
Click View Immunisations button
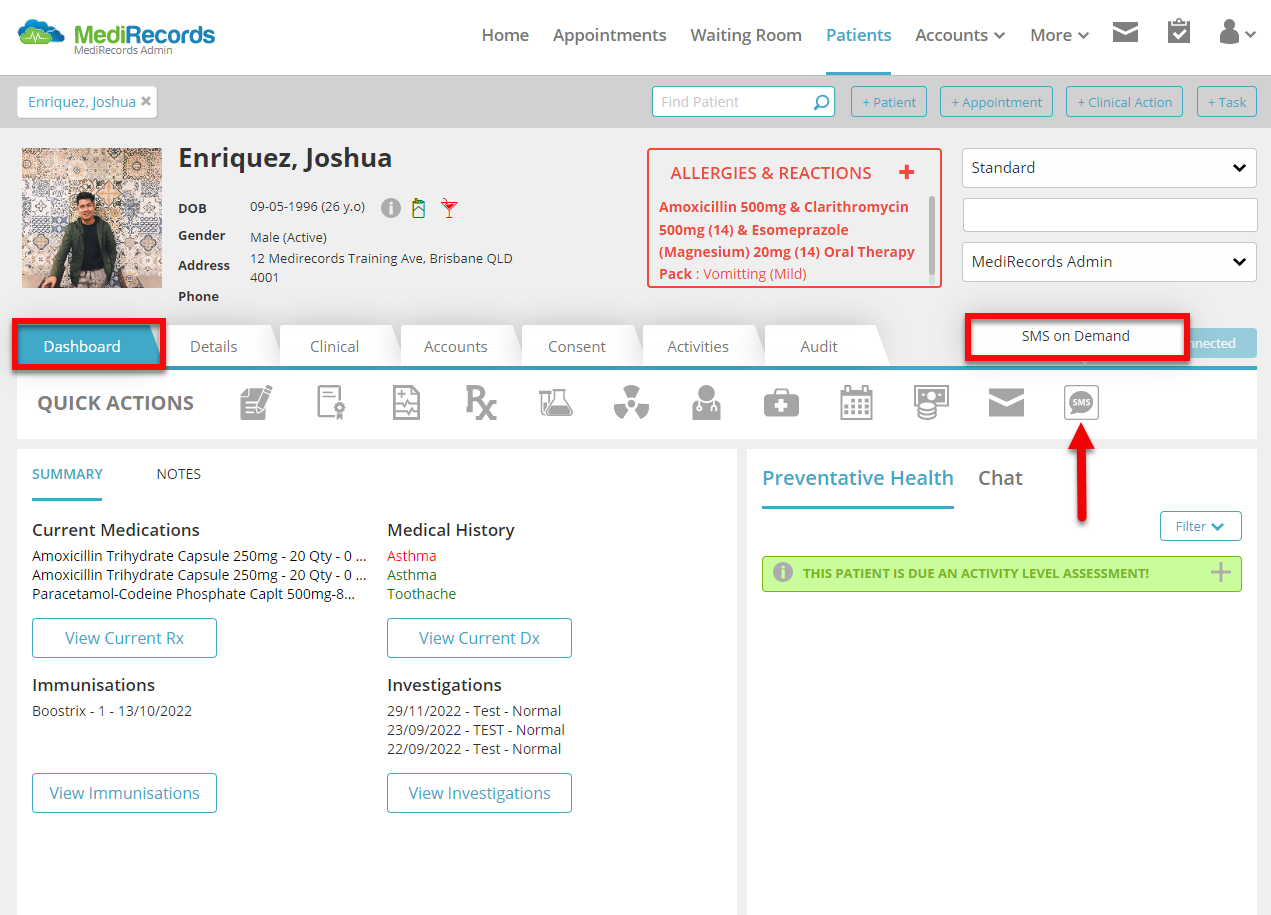coord(124,793)
